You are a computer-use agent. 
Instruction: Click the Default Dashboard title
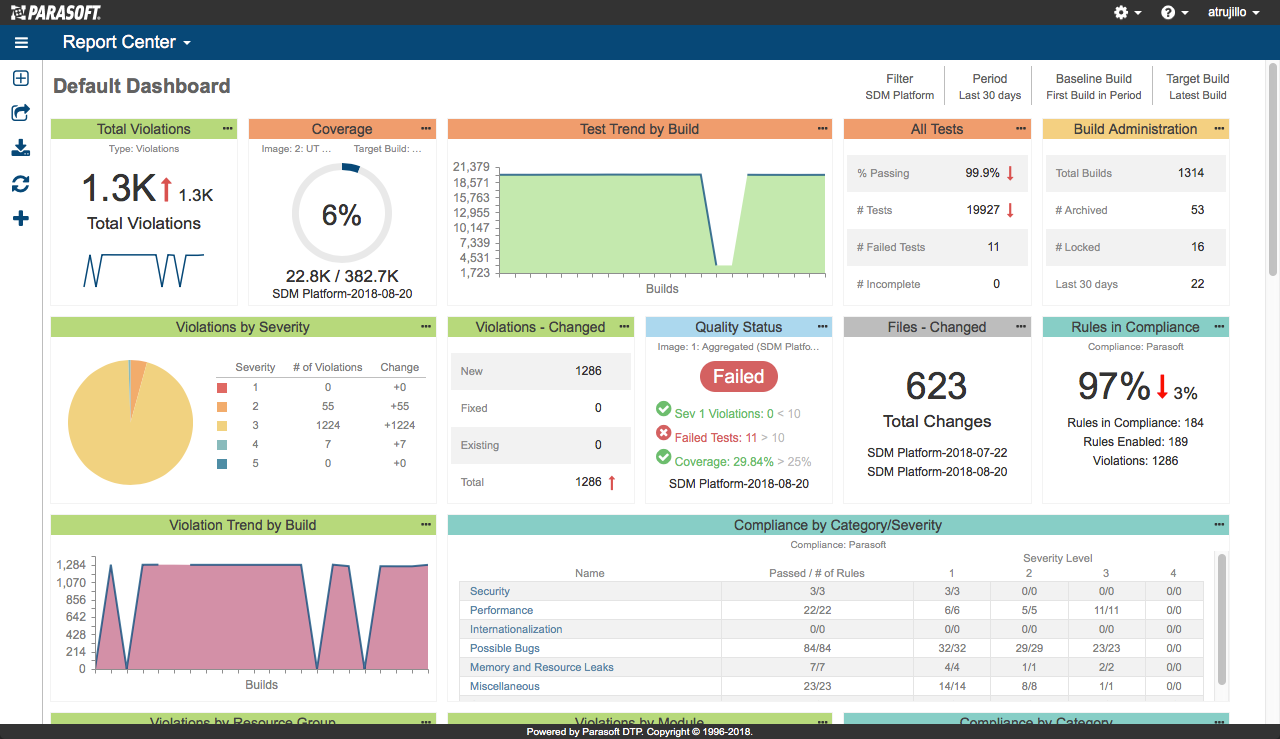point(142,86)
